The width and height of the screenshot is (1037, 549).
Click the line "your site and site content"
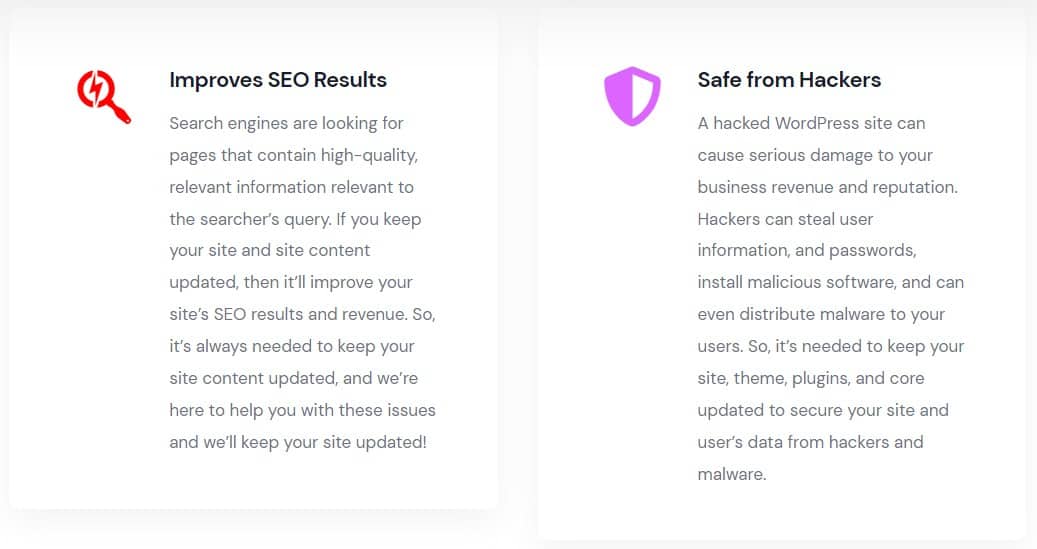[x=270, y=250]
